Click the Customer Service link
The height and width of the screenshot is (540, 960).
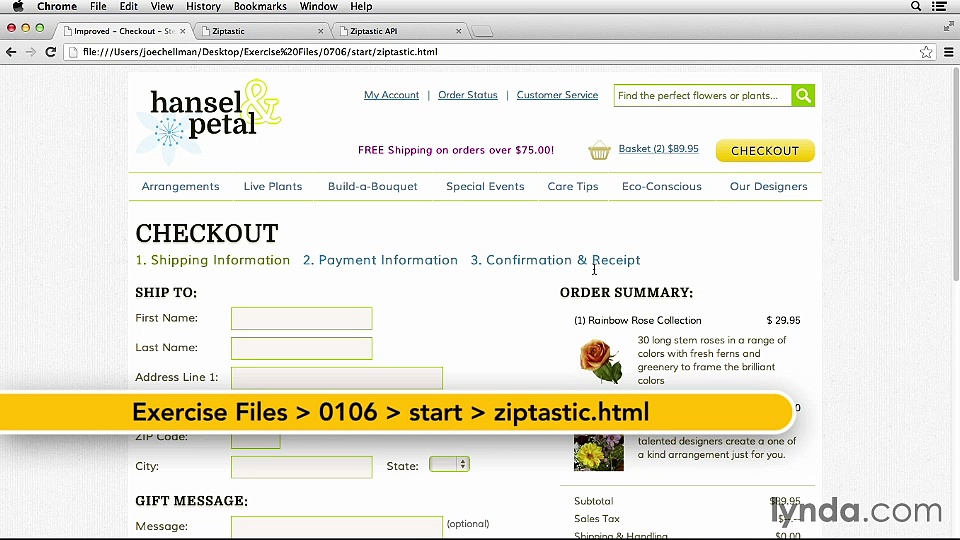tap(557, 95)
